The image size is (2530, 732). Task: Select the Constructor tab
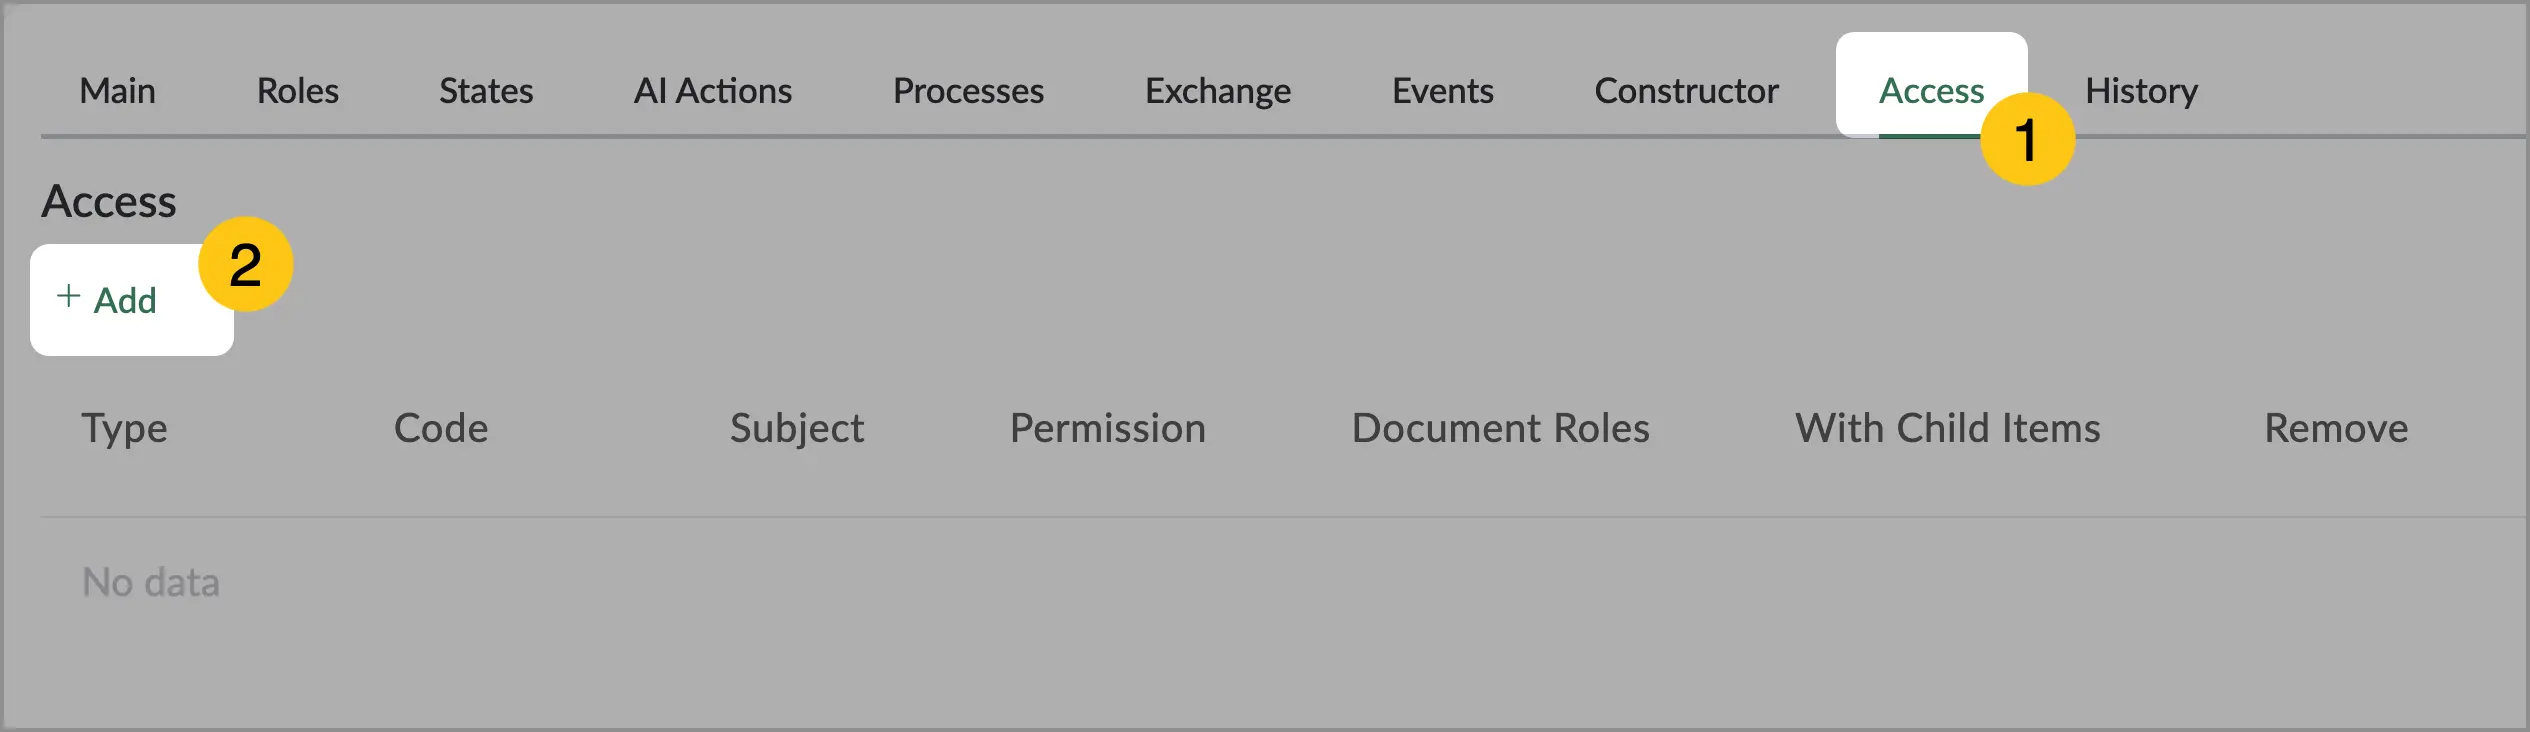(1686, 91)
